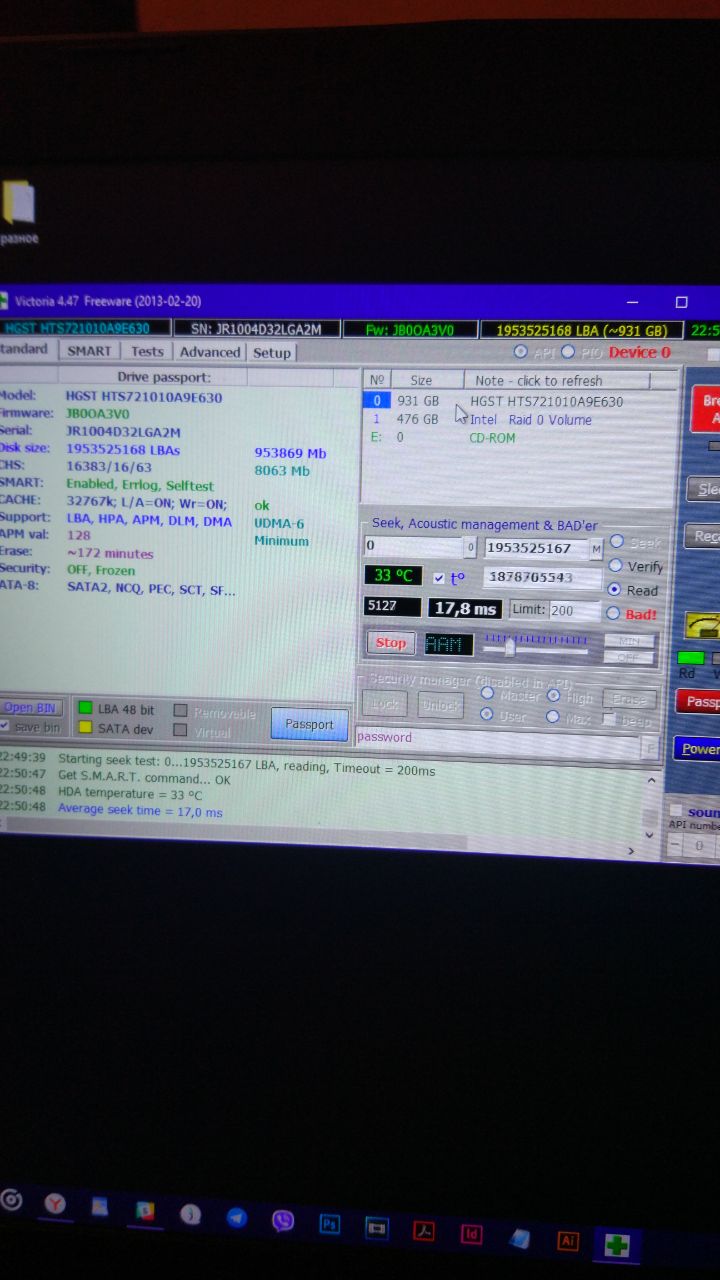Screen dimensions: 720x1280
Task: Open the Yandex Browser taskbar icon
Action: tap(56, 1202)
